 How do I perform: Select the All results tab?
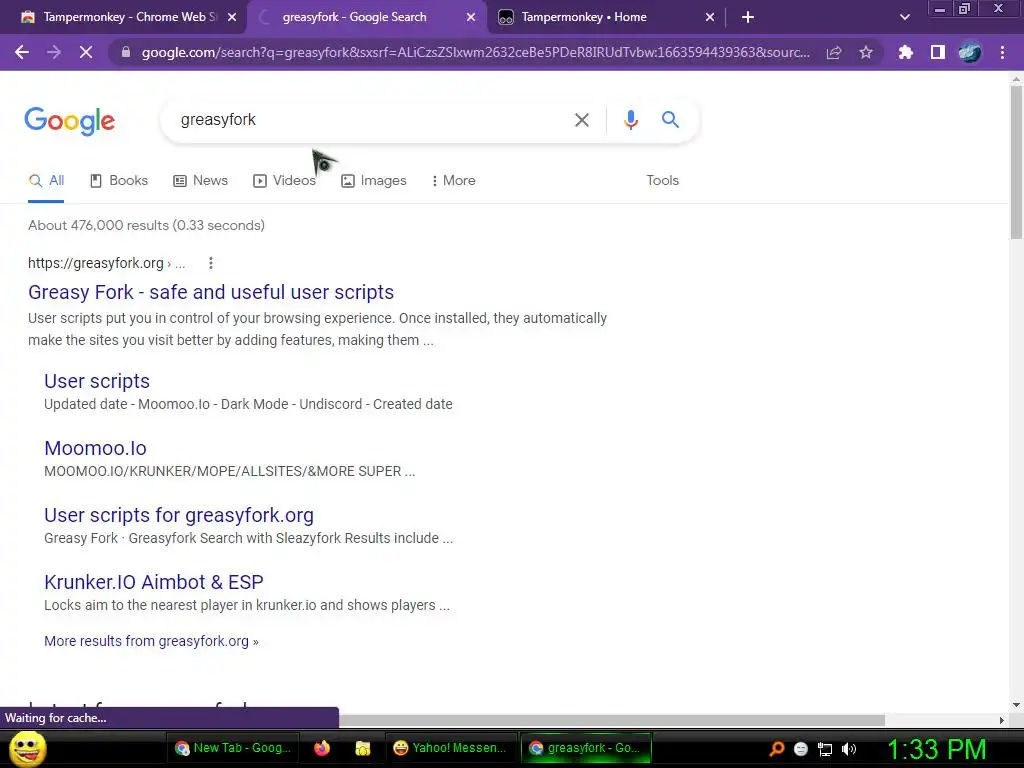[46, 180]
